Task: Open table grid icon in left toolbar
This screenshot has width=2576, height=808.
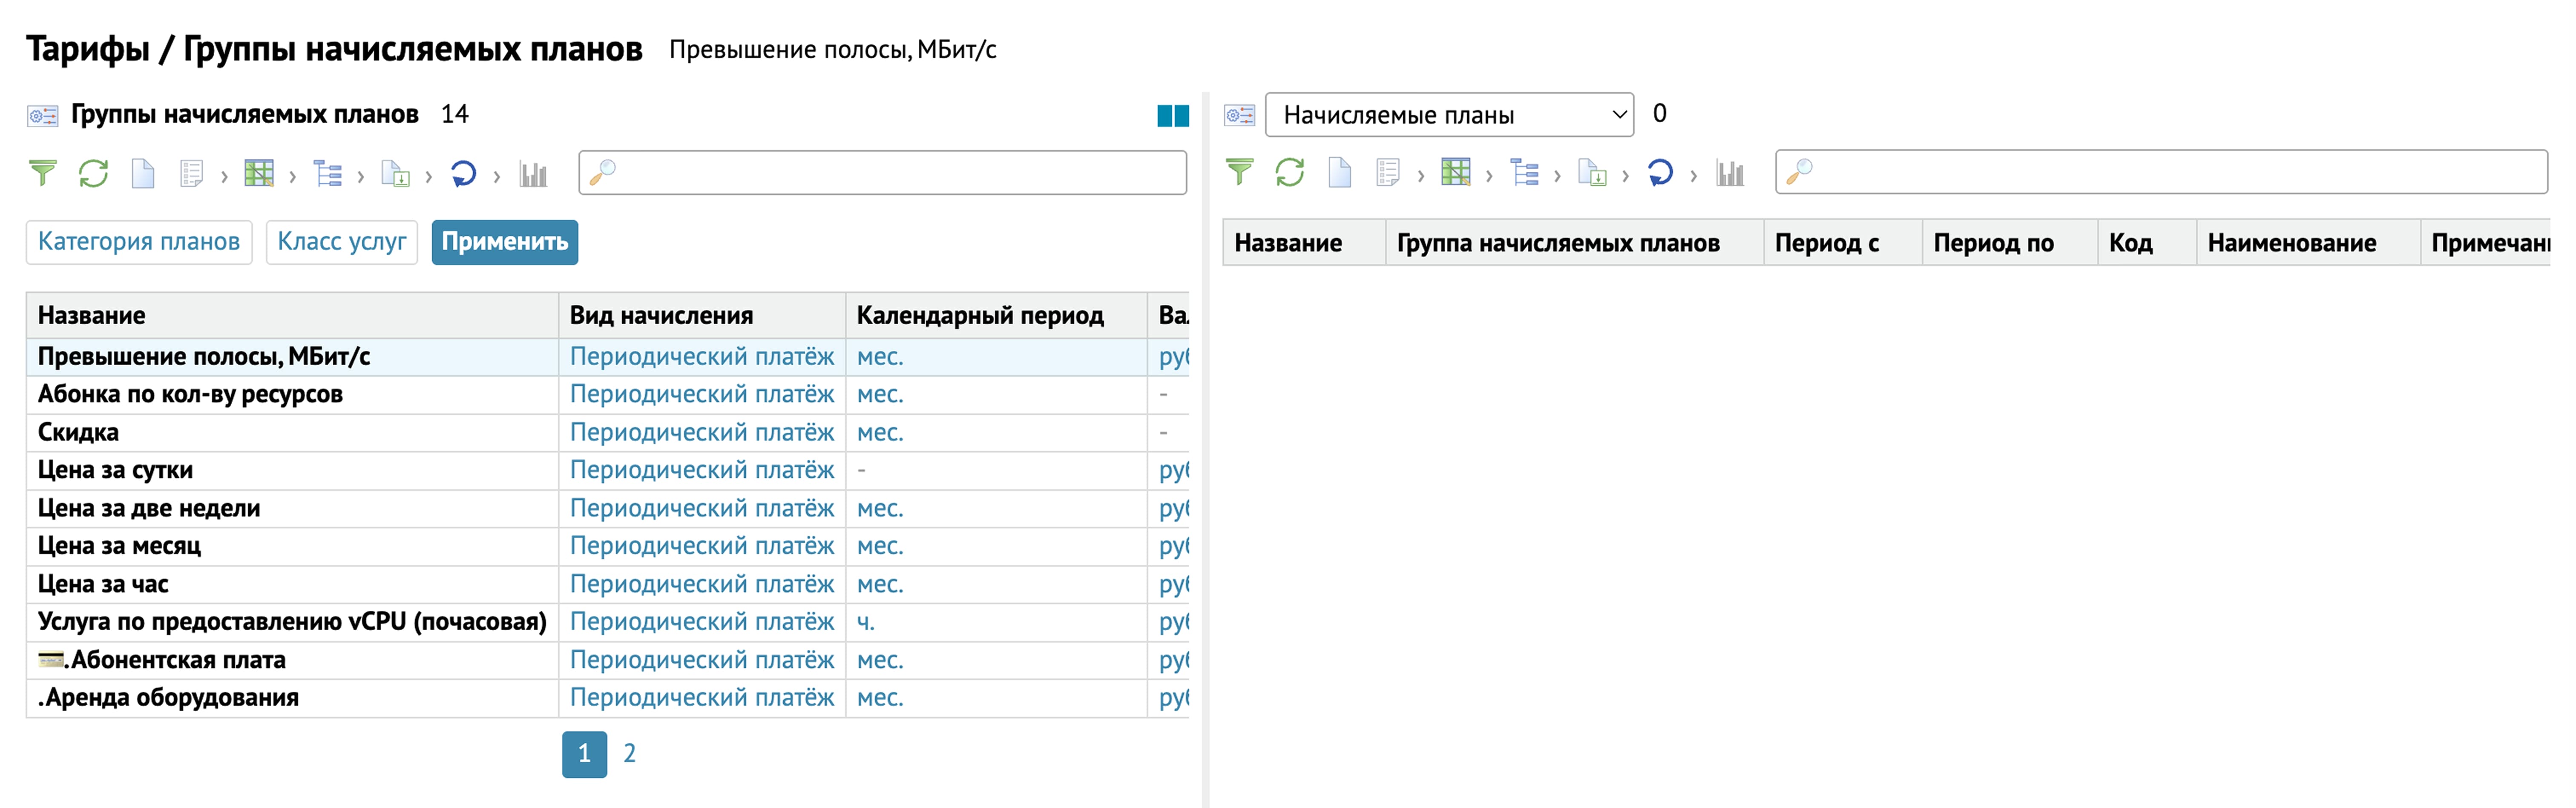Action: pyautogui.click(x=259, y=174)
